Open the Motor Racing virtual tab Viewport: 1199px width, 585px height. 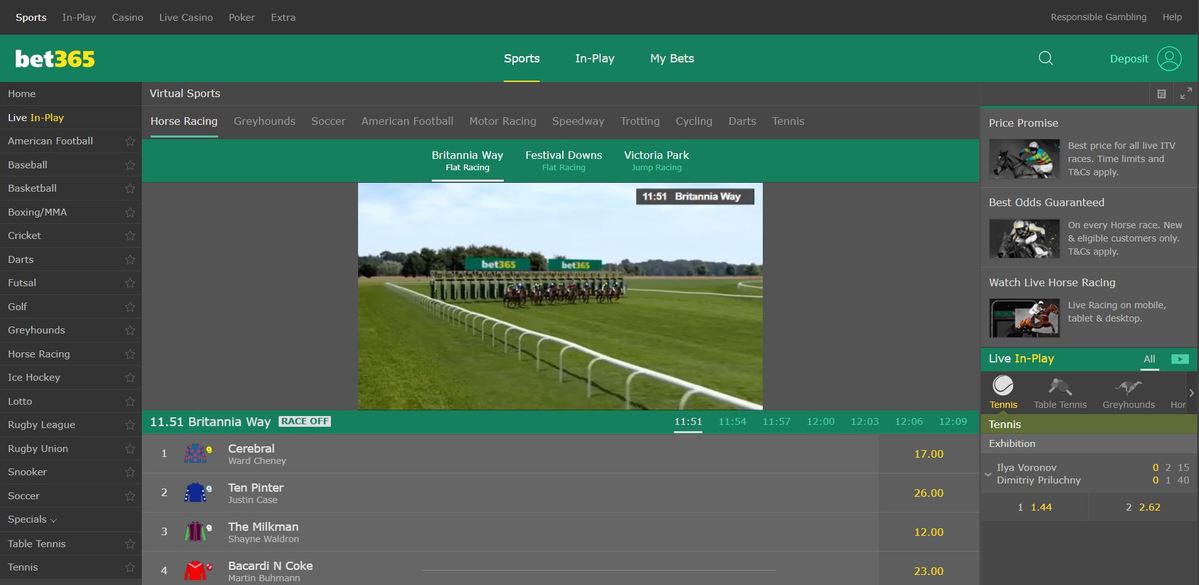(502, 121)
